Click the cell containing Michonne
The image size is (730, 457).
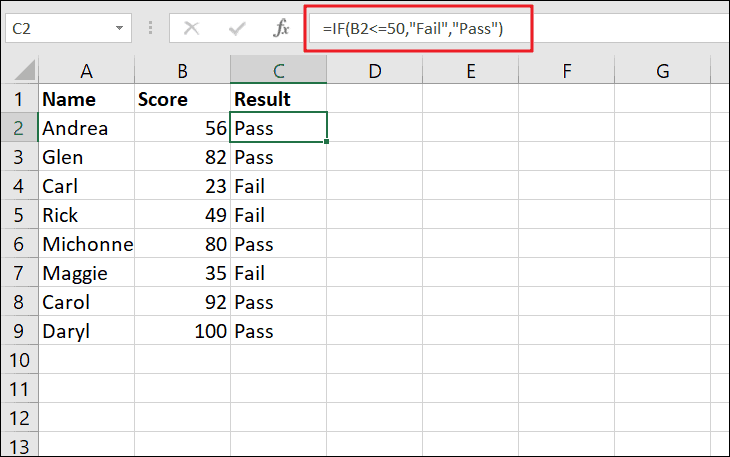pyautogui.click(x=86, y=244)
